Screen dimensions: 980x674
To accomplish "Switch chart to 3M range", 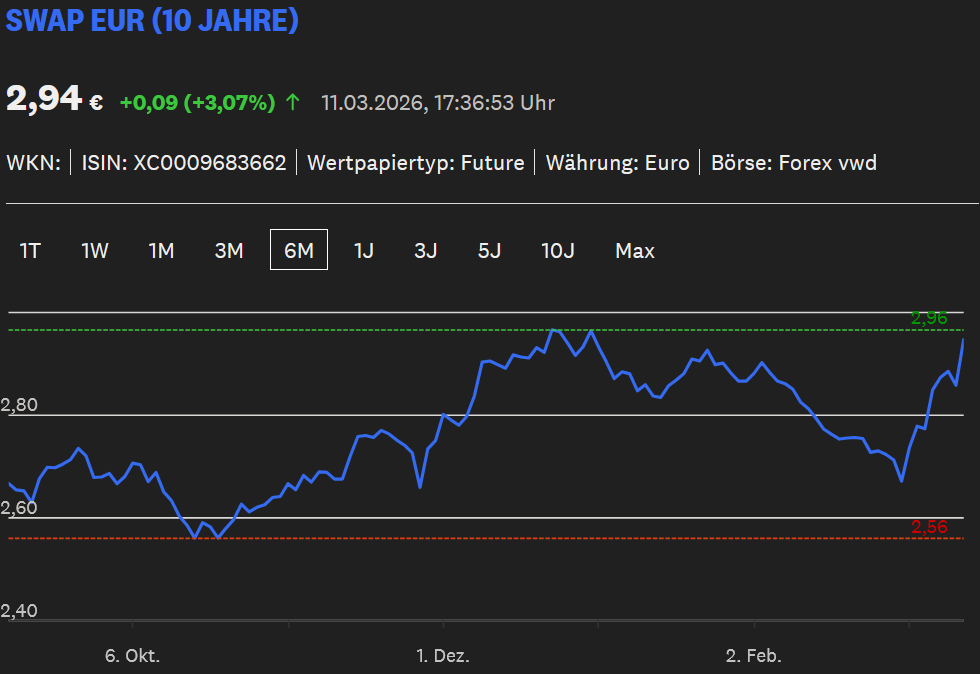I will [229, 250].
